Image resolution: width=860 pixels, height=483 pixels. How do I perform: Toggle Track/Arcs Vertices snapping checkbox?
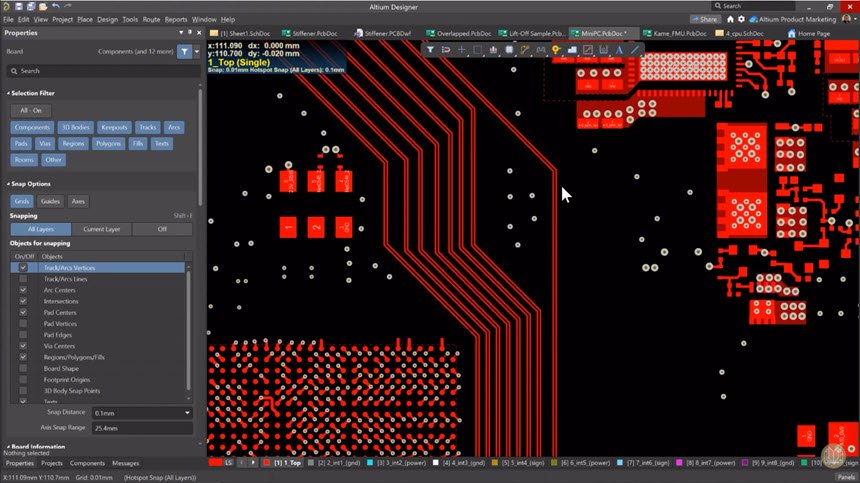[23, 268]
